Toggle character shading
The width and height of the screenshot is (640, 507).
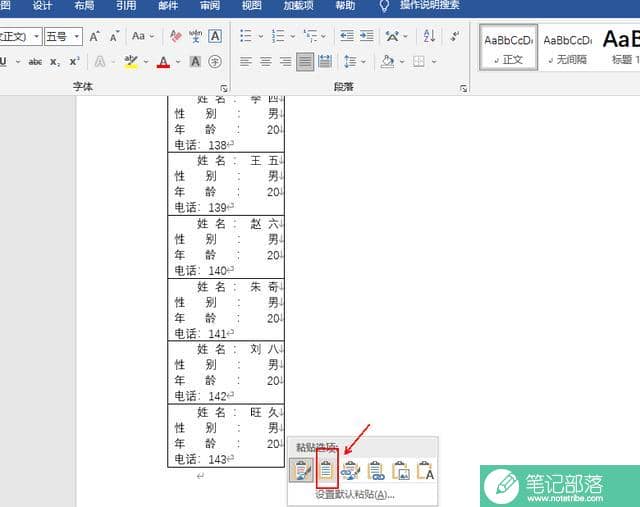pyautogui.click(x=195, y=62)
